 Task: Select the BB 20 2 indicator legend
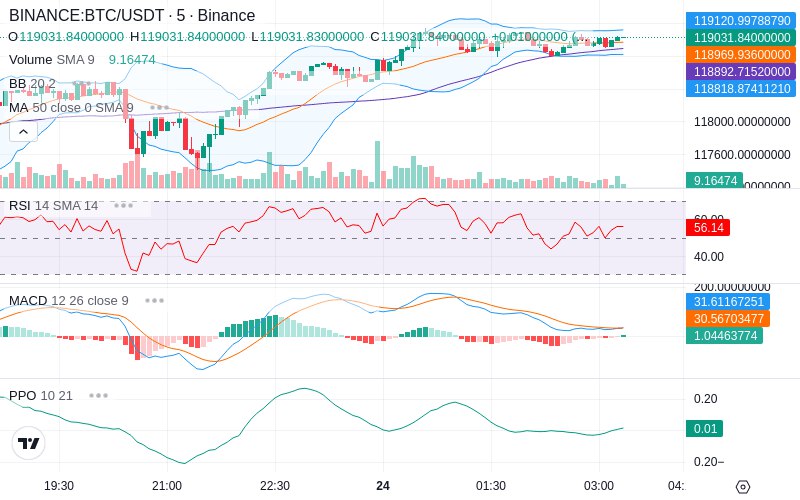(x=32, y=83)
